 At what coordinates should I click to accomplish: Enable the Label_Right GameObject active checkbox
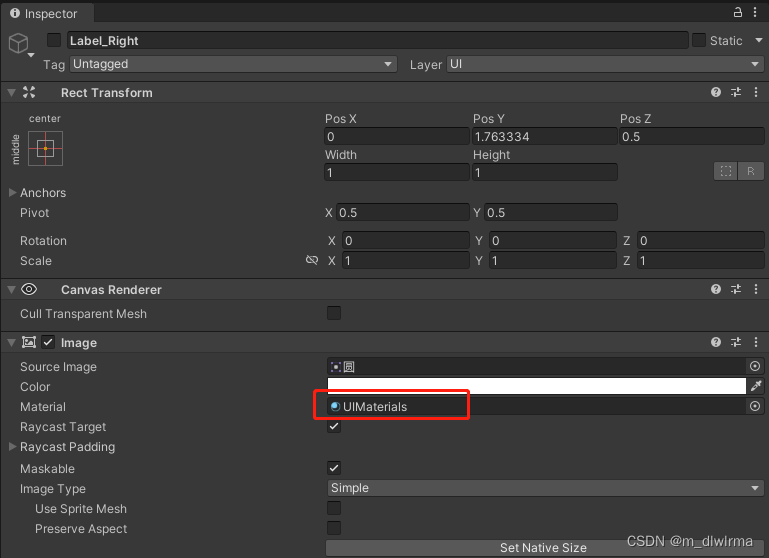click(x=54, y=40)
